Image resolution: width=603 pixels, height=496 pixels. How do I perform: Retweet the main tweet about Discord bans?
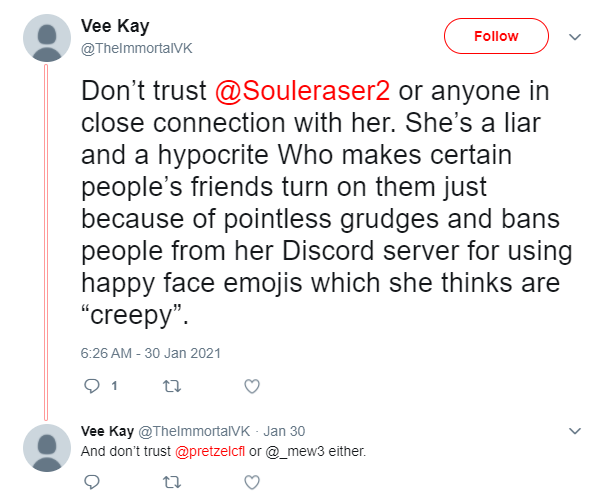point(172,386)
